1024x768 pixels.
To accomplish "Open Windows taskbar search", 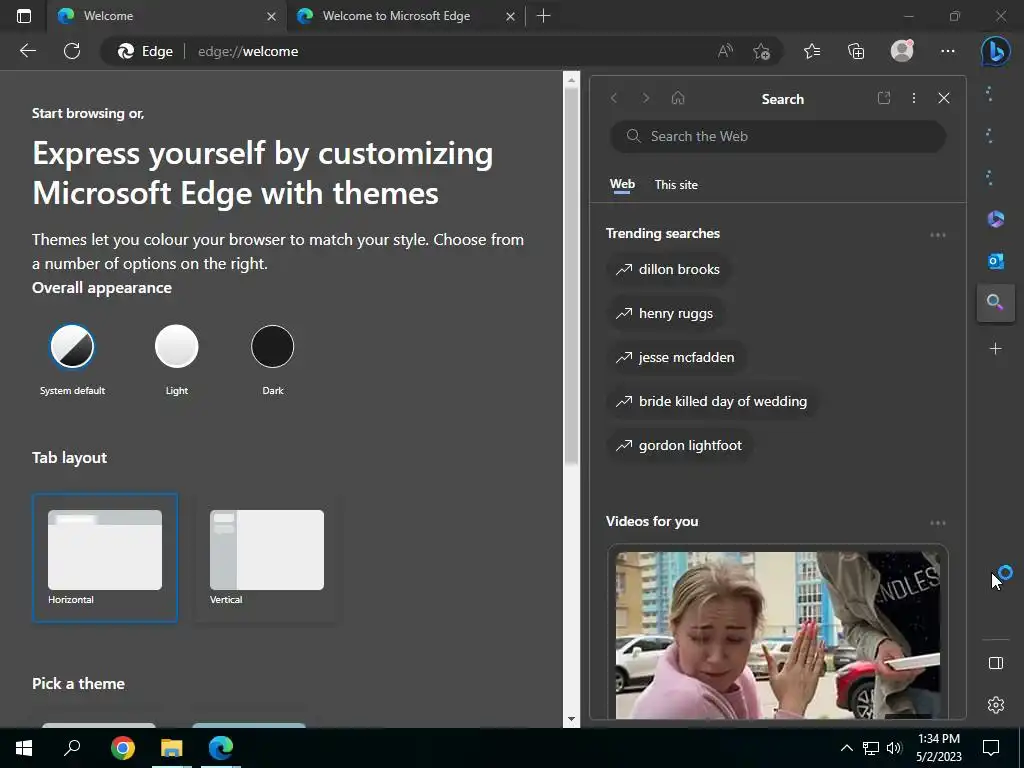I will point(72,748).
